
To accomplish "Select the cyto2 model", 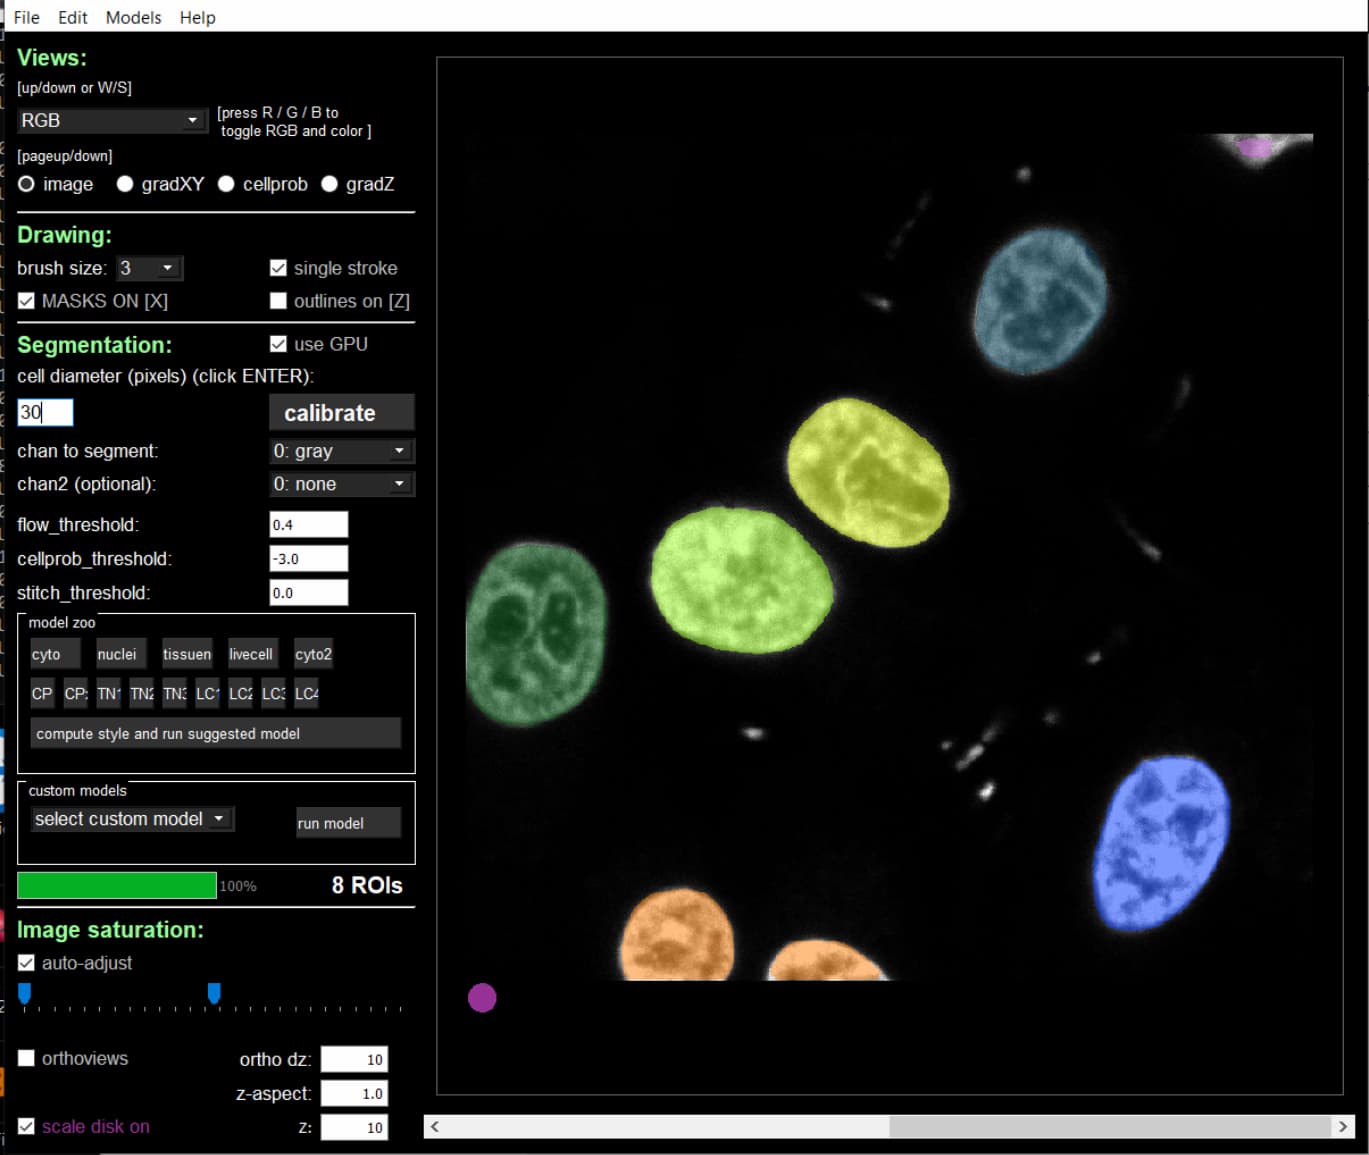I will (x=312, y=653).
